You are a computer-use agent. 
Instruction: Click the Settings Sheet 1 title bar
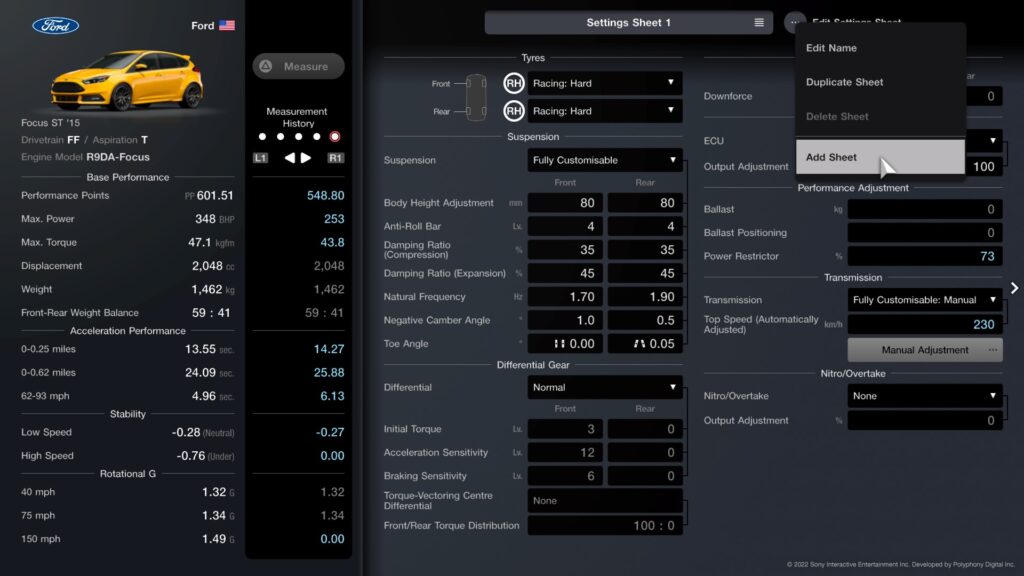tap(628, 22)
